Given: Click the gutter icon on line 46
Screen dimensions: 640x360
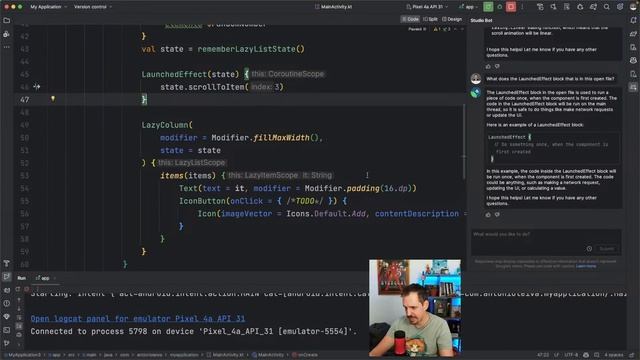Looking at the screenshot, I should pyautogui.click(x=37, y=87).
